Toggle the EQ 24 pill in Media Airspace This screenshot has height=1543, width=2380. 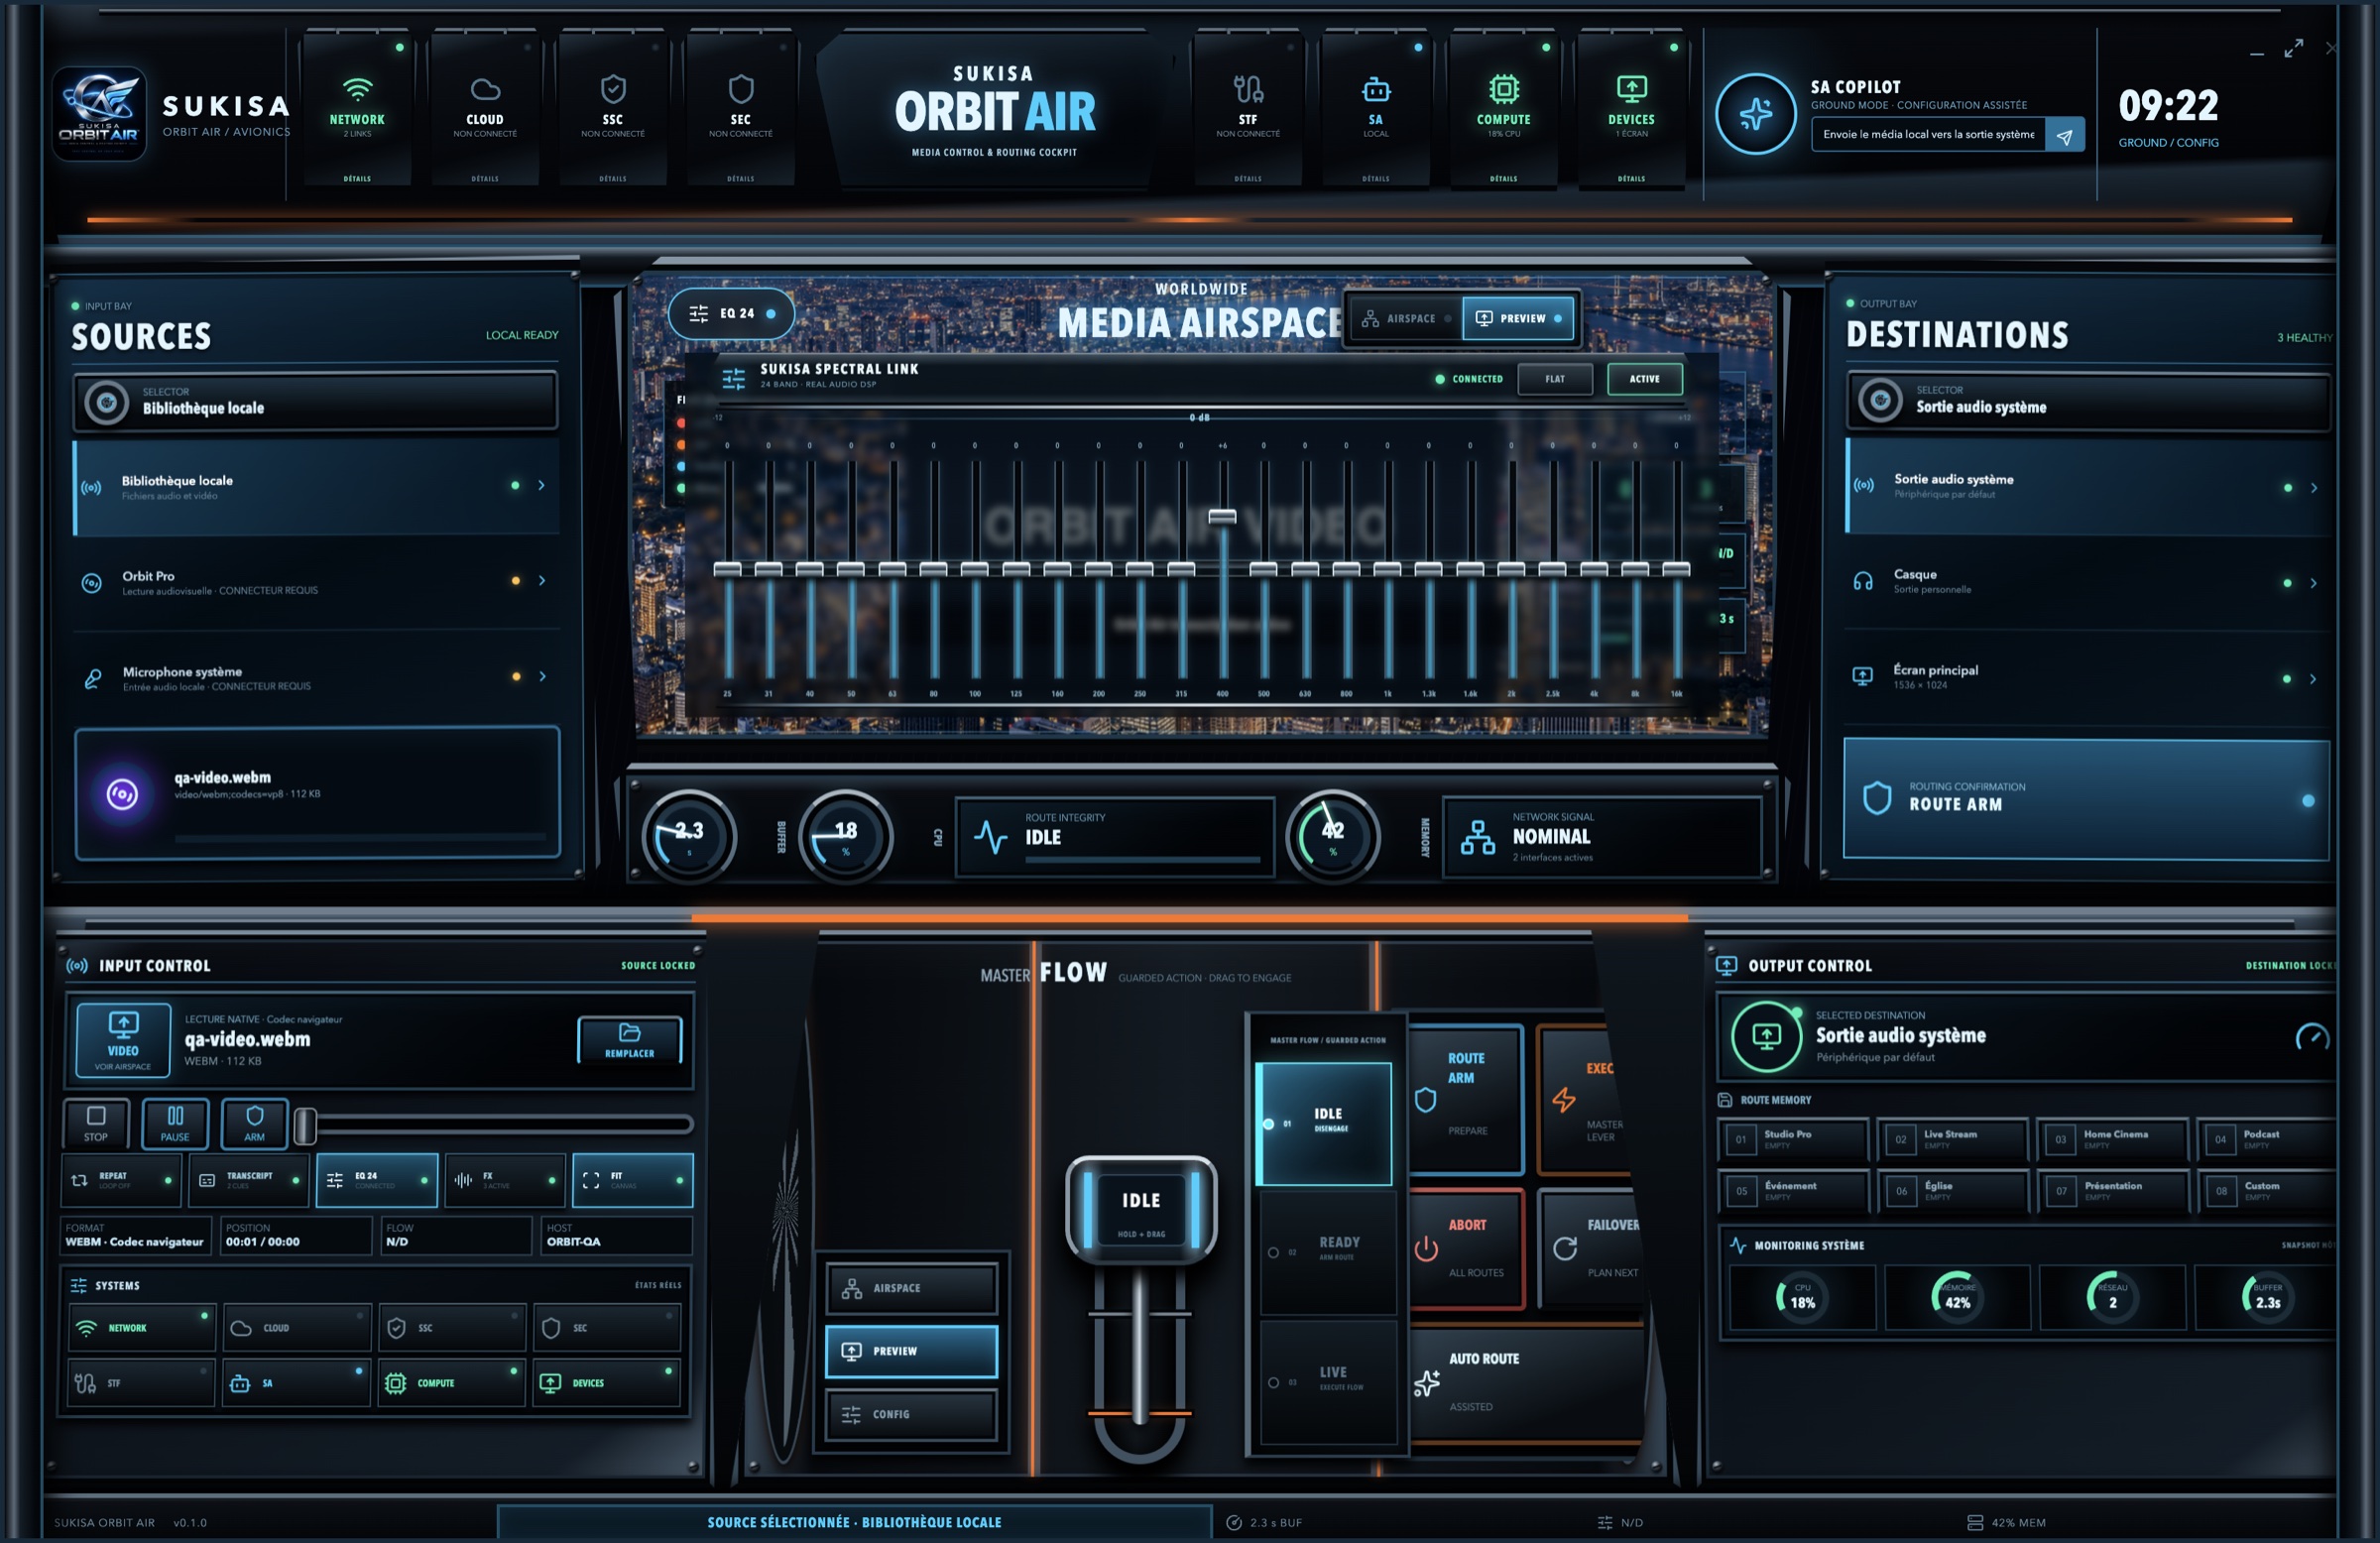pyautogui.click(x=732, y=314)
